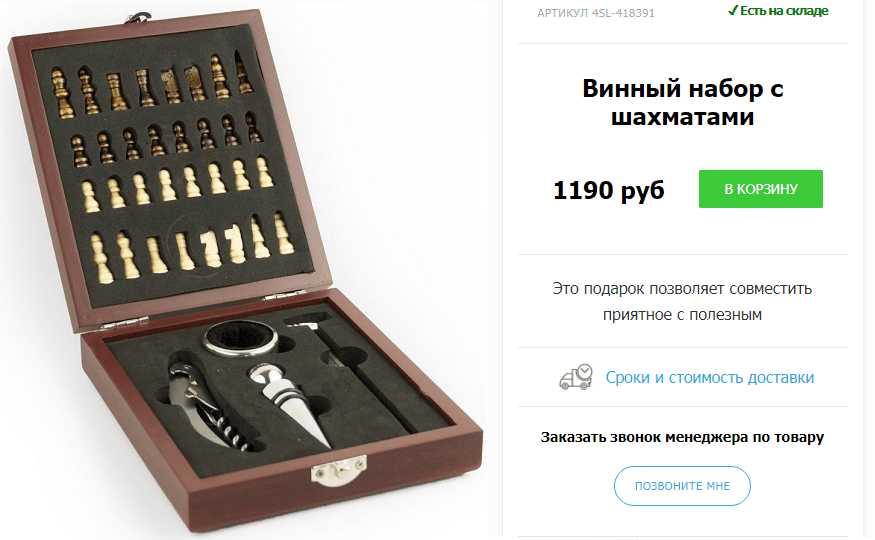The height and width of the screenshot is (540, 875).
Task: Click the title Винный набор с шахматами
Action: point(682,103)
